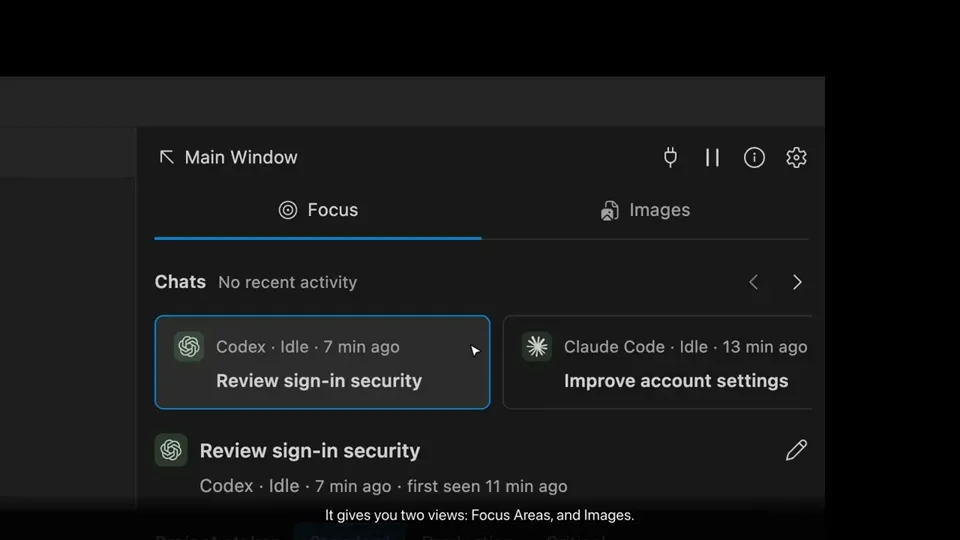Switch to the Images tab
Viewport: 960px width, 540px height.
pos(645,210)
